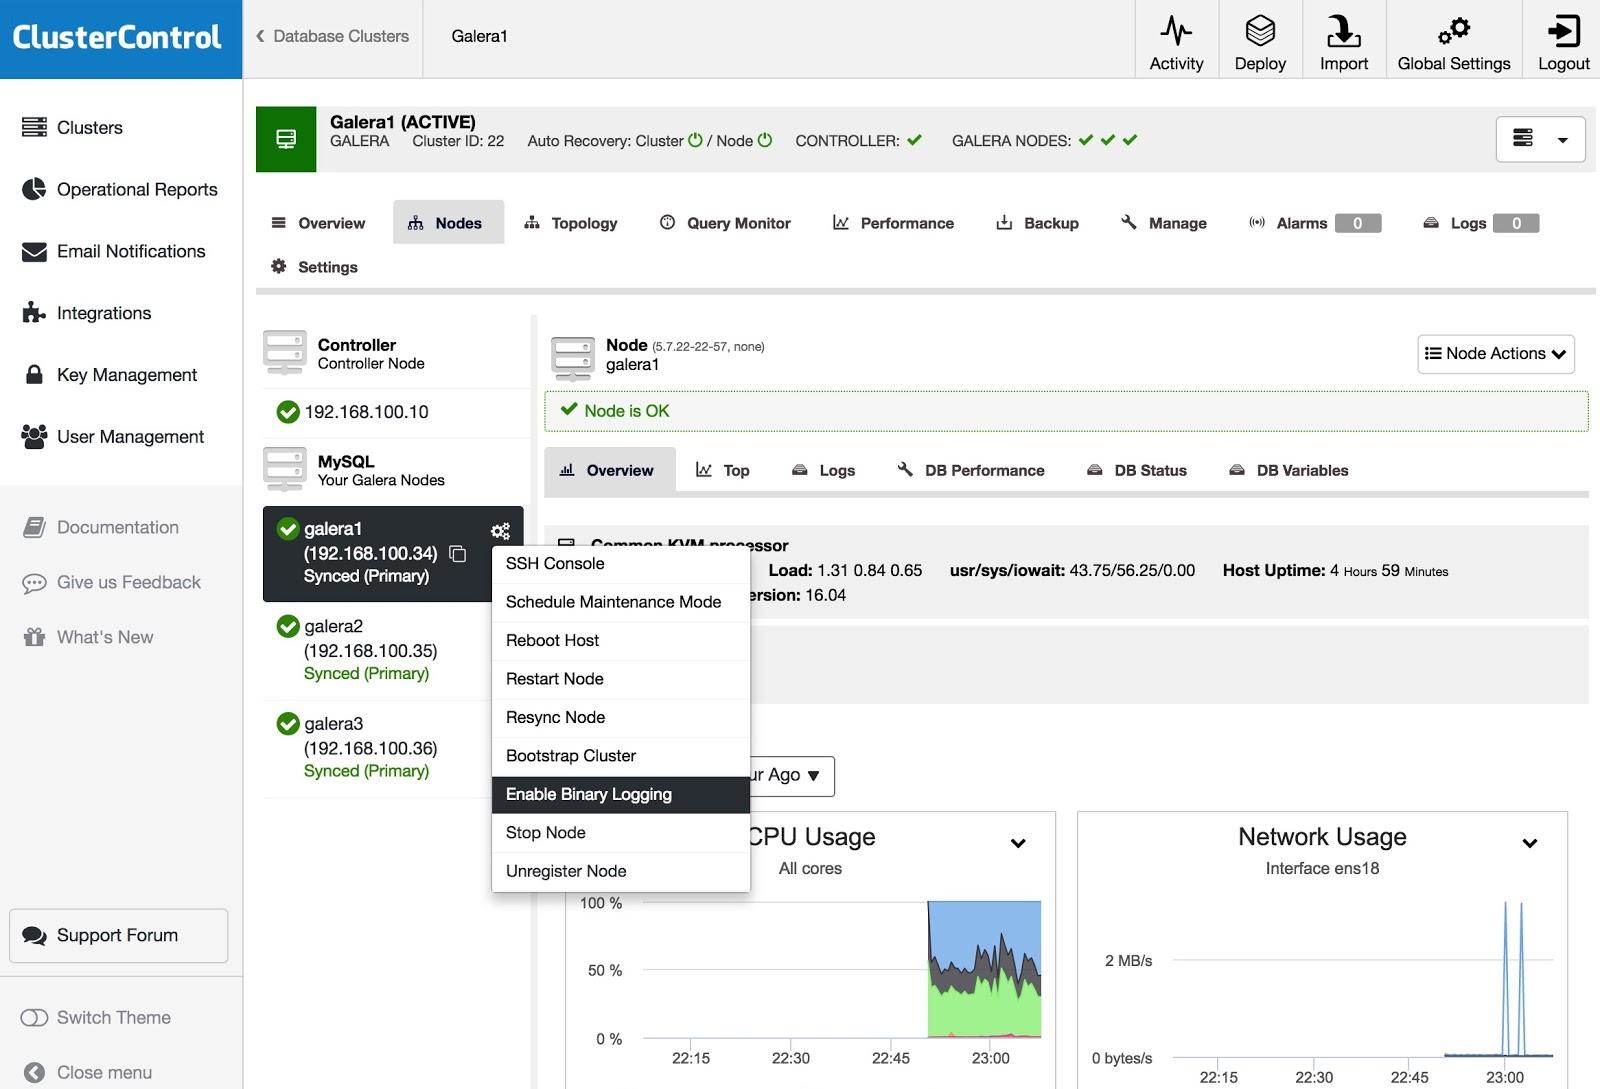Open the Performance tab
Viewport: 1600px width, 1089px height.
coord(894,223)
